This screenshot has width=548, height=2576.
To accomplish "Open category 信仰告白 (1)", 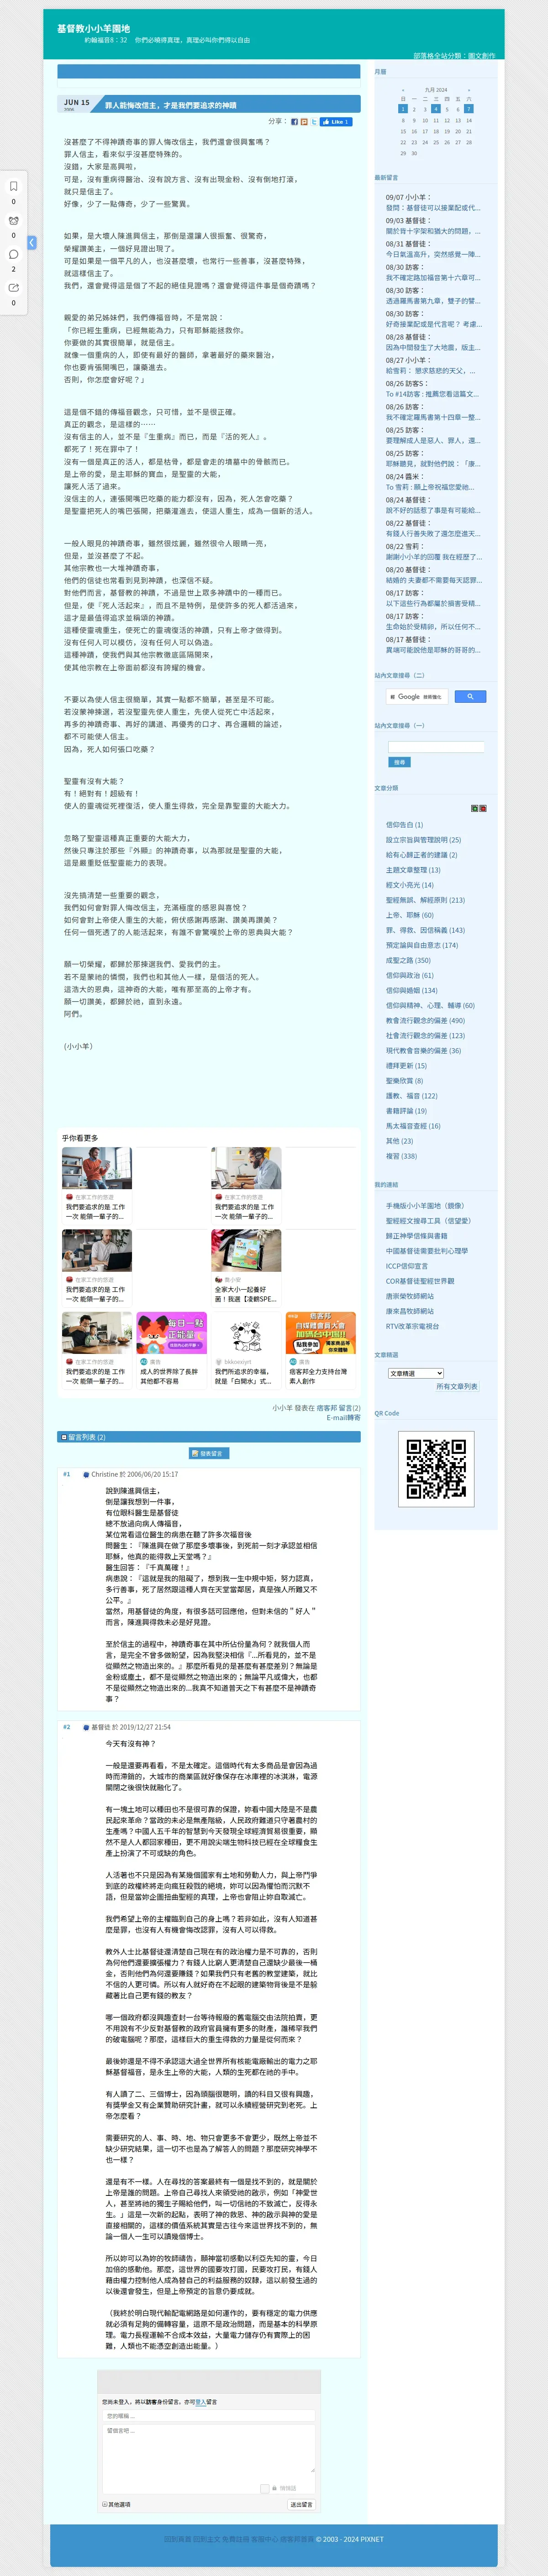I will [x=404, y=825].
